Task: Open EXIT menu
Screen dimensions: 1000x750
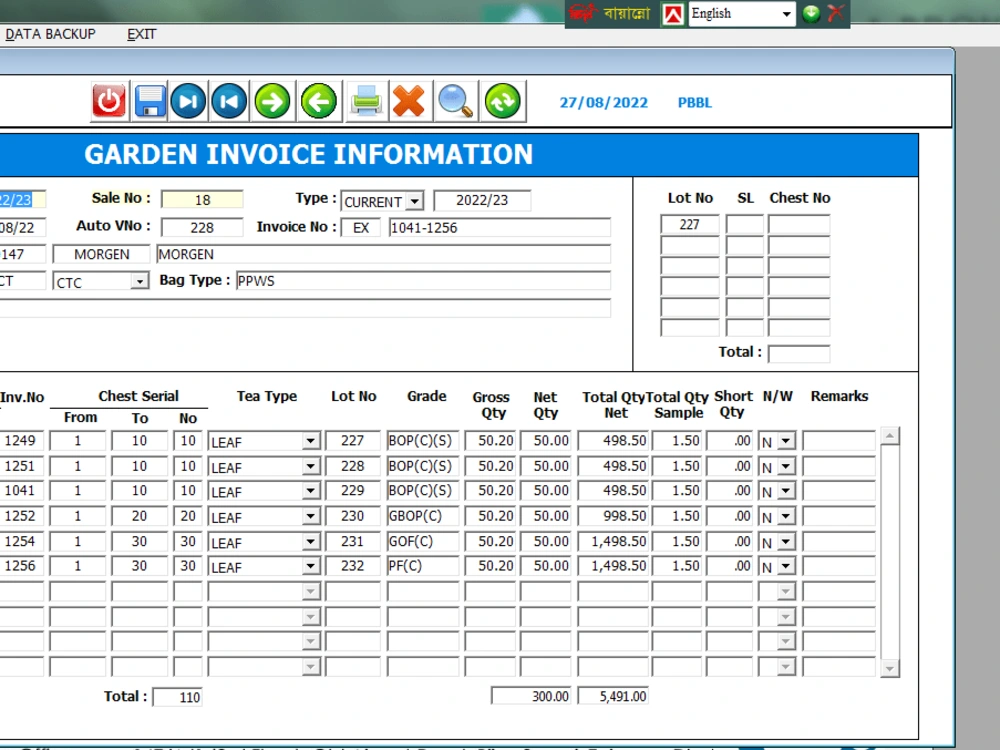Action: click(x=141, y=34)
